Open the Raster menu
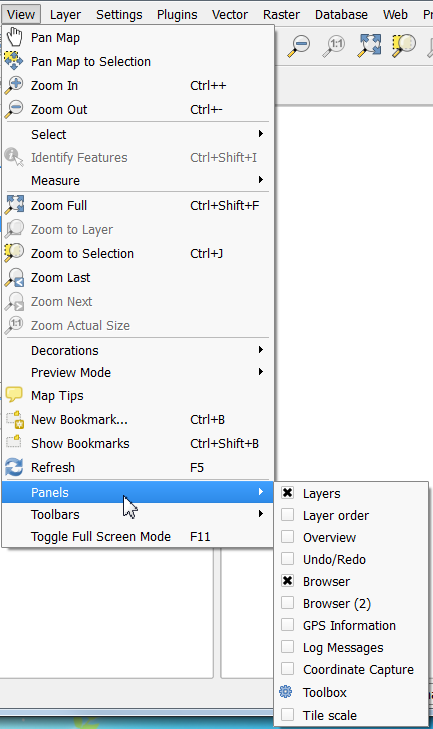Image resolution: width=433 pixels, height=729 pixels. coord(281,14)
